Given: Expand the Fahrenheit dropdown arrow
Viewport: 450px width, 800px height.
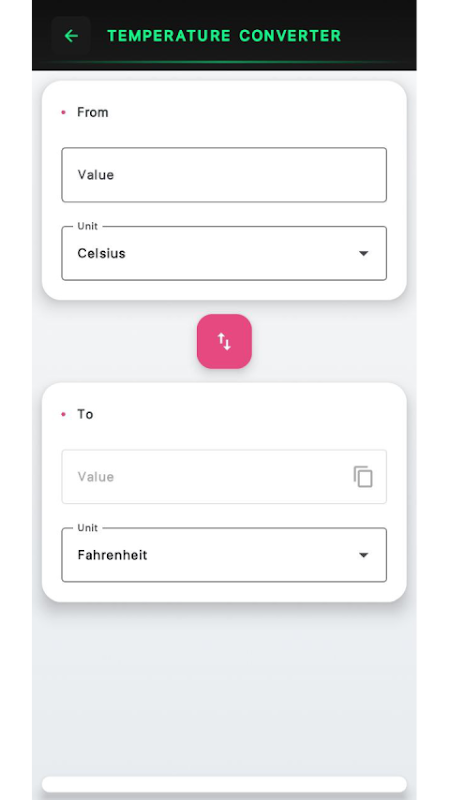Looking at the screenshot, I should (363, 555).
